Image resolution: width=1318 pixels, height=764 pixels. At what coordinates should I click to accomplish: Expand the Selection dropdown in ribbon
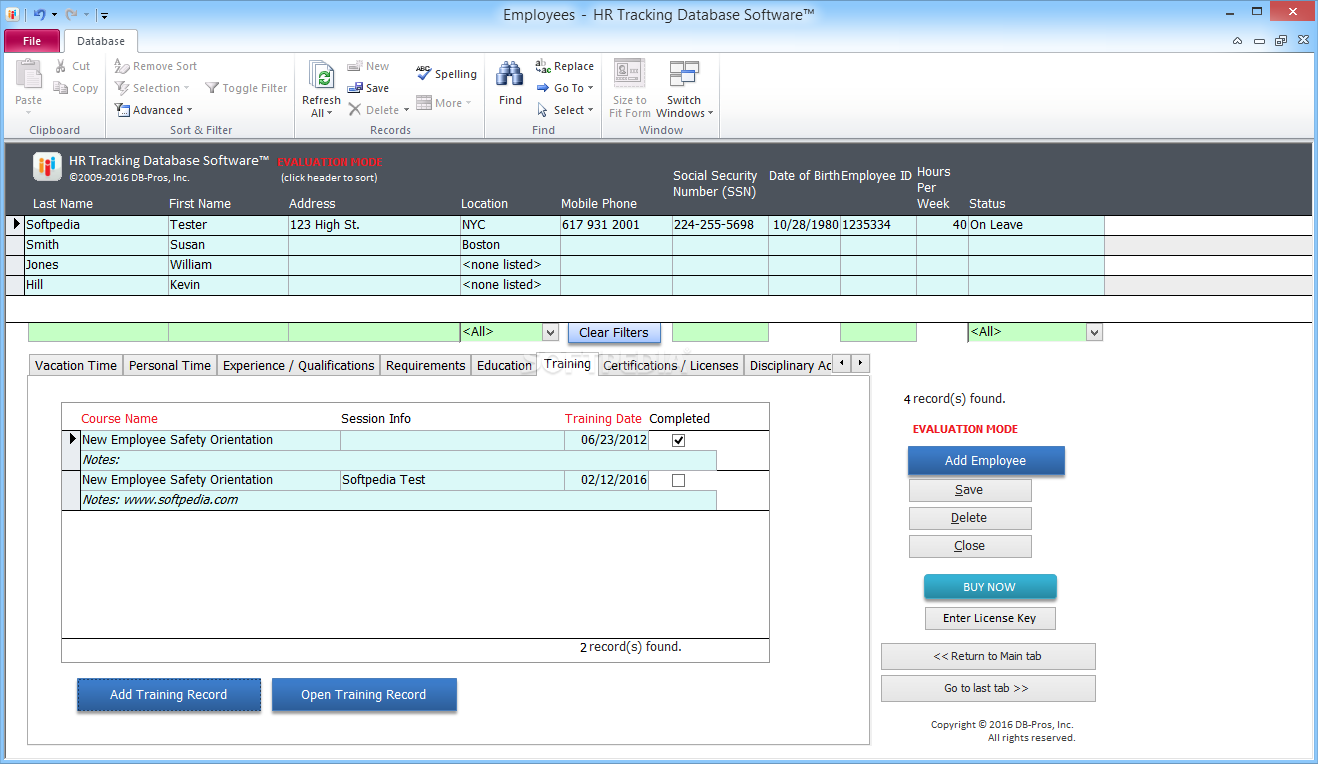coord(186,88)
